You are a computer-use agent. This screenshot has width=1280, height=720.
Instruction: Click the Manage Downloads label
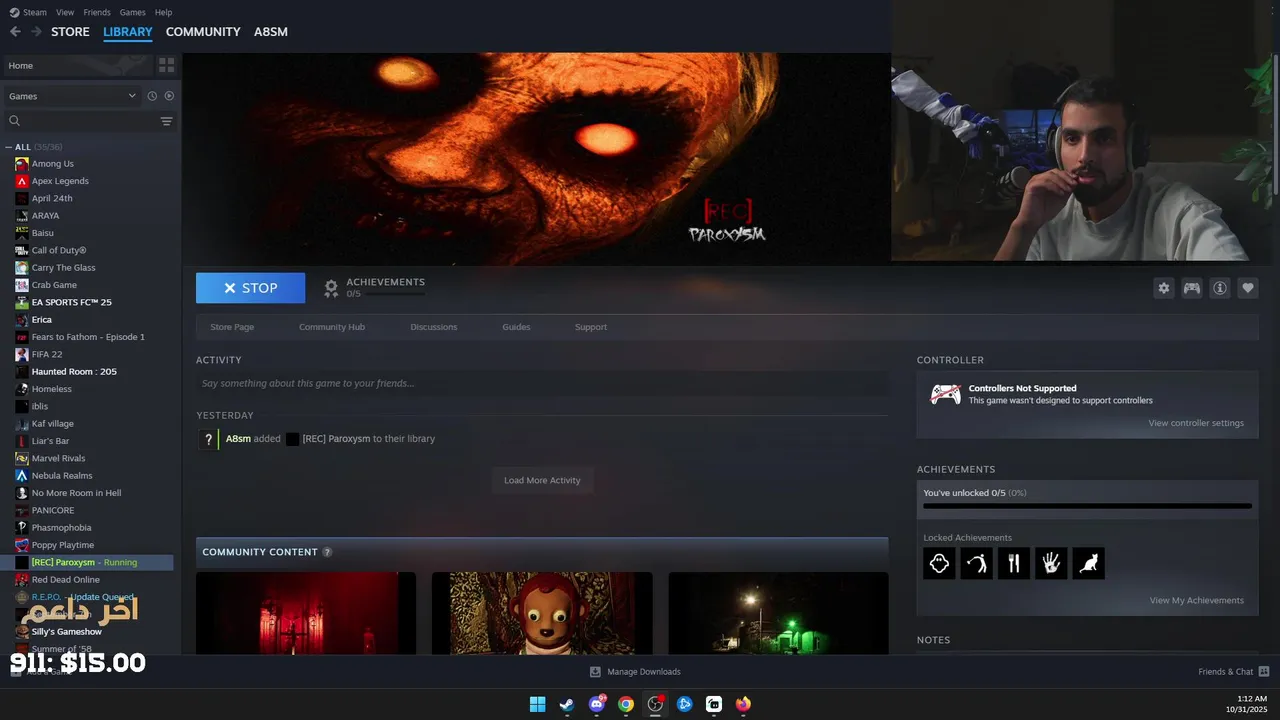644,671
